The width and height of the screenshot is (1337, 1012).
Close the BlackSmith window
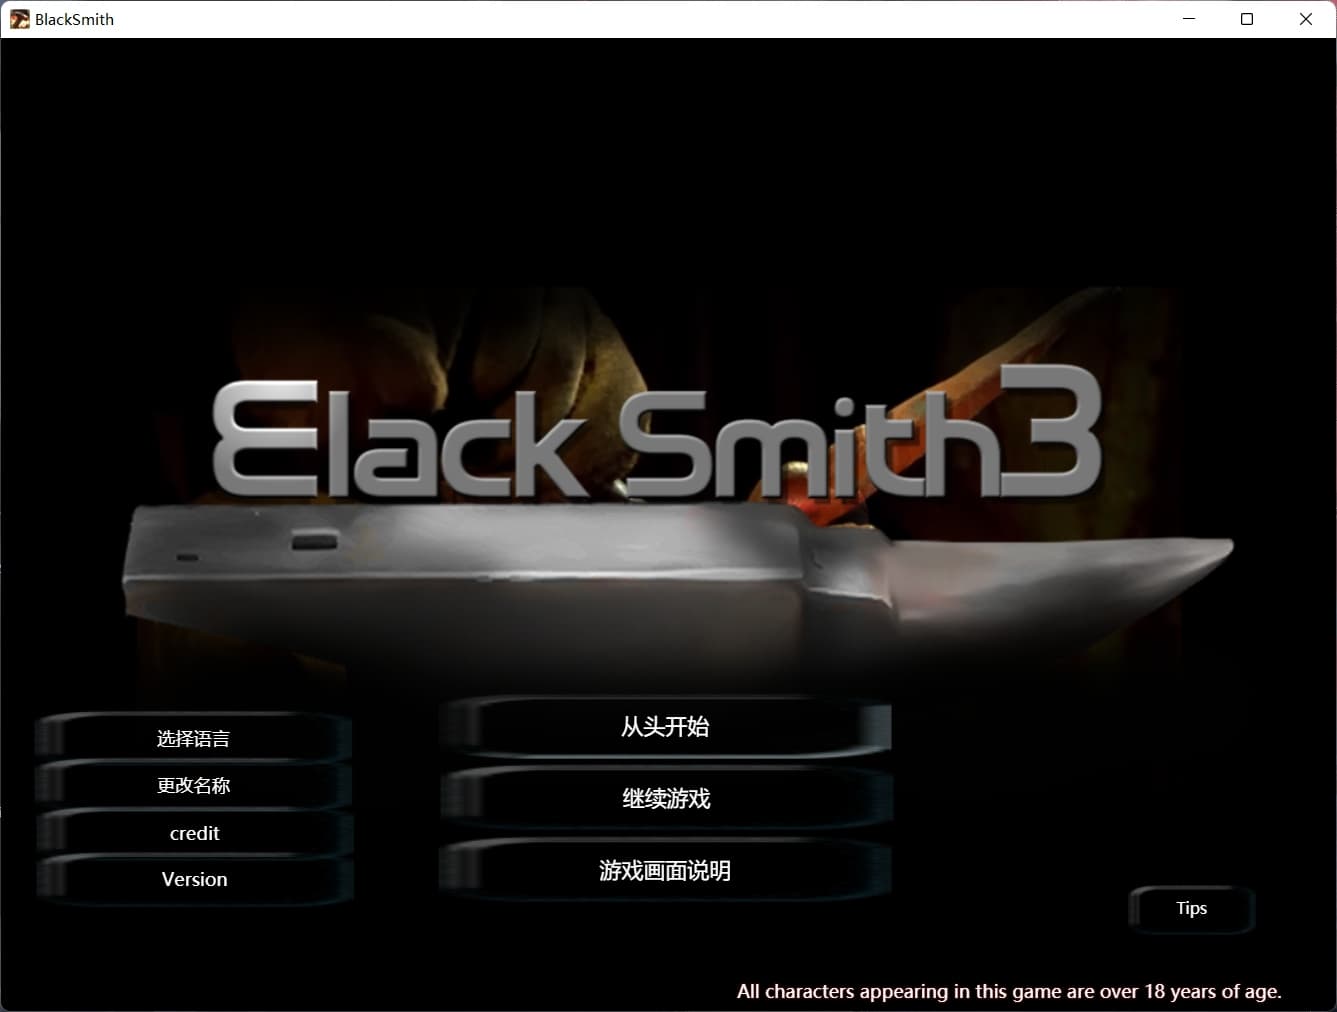tap(1306, 19)
